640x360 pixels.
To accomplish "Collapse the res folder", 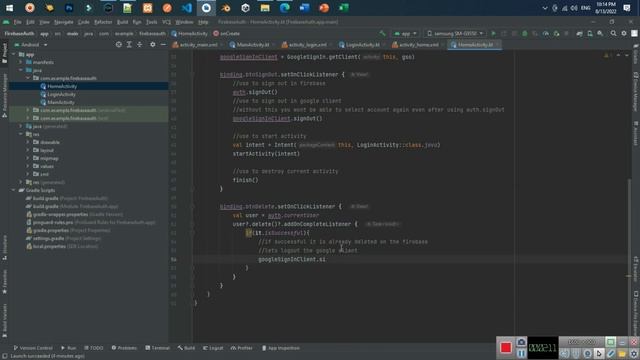I will (x=21, y=134).
